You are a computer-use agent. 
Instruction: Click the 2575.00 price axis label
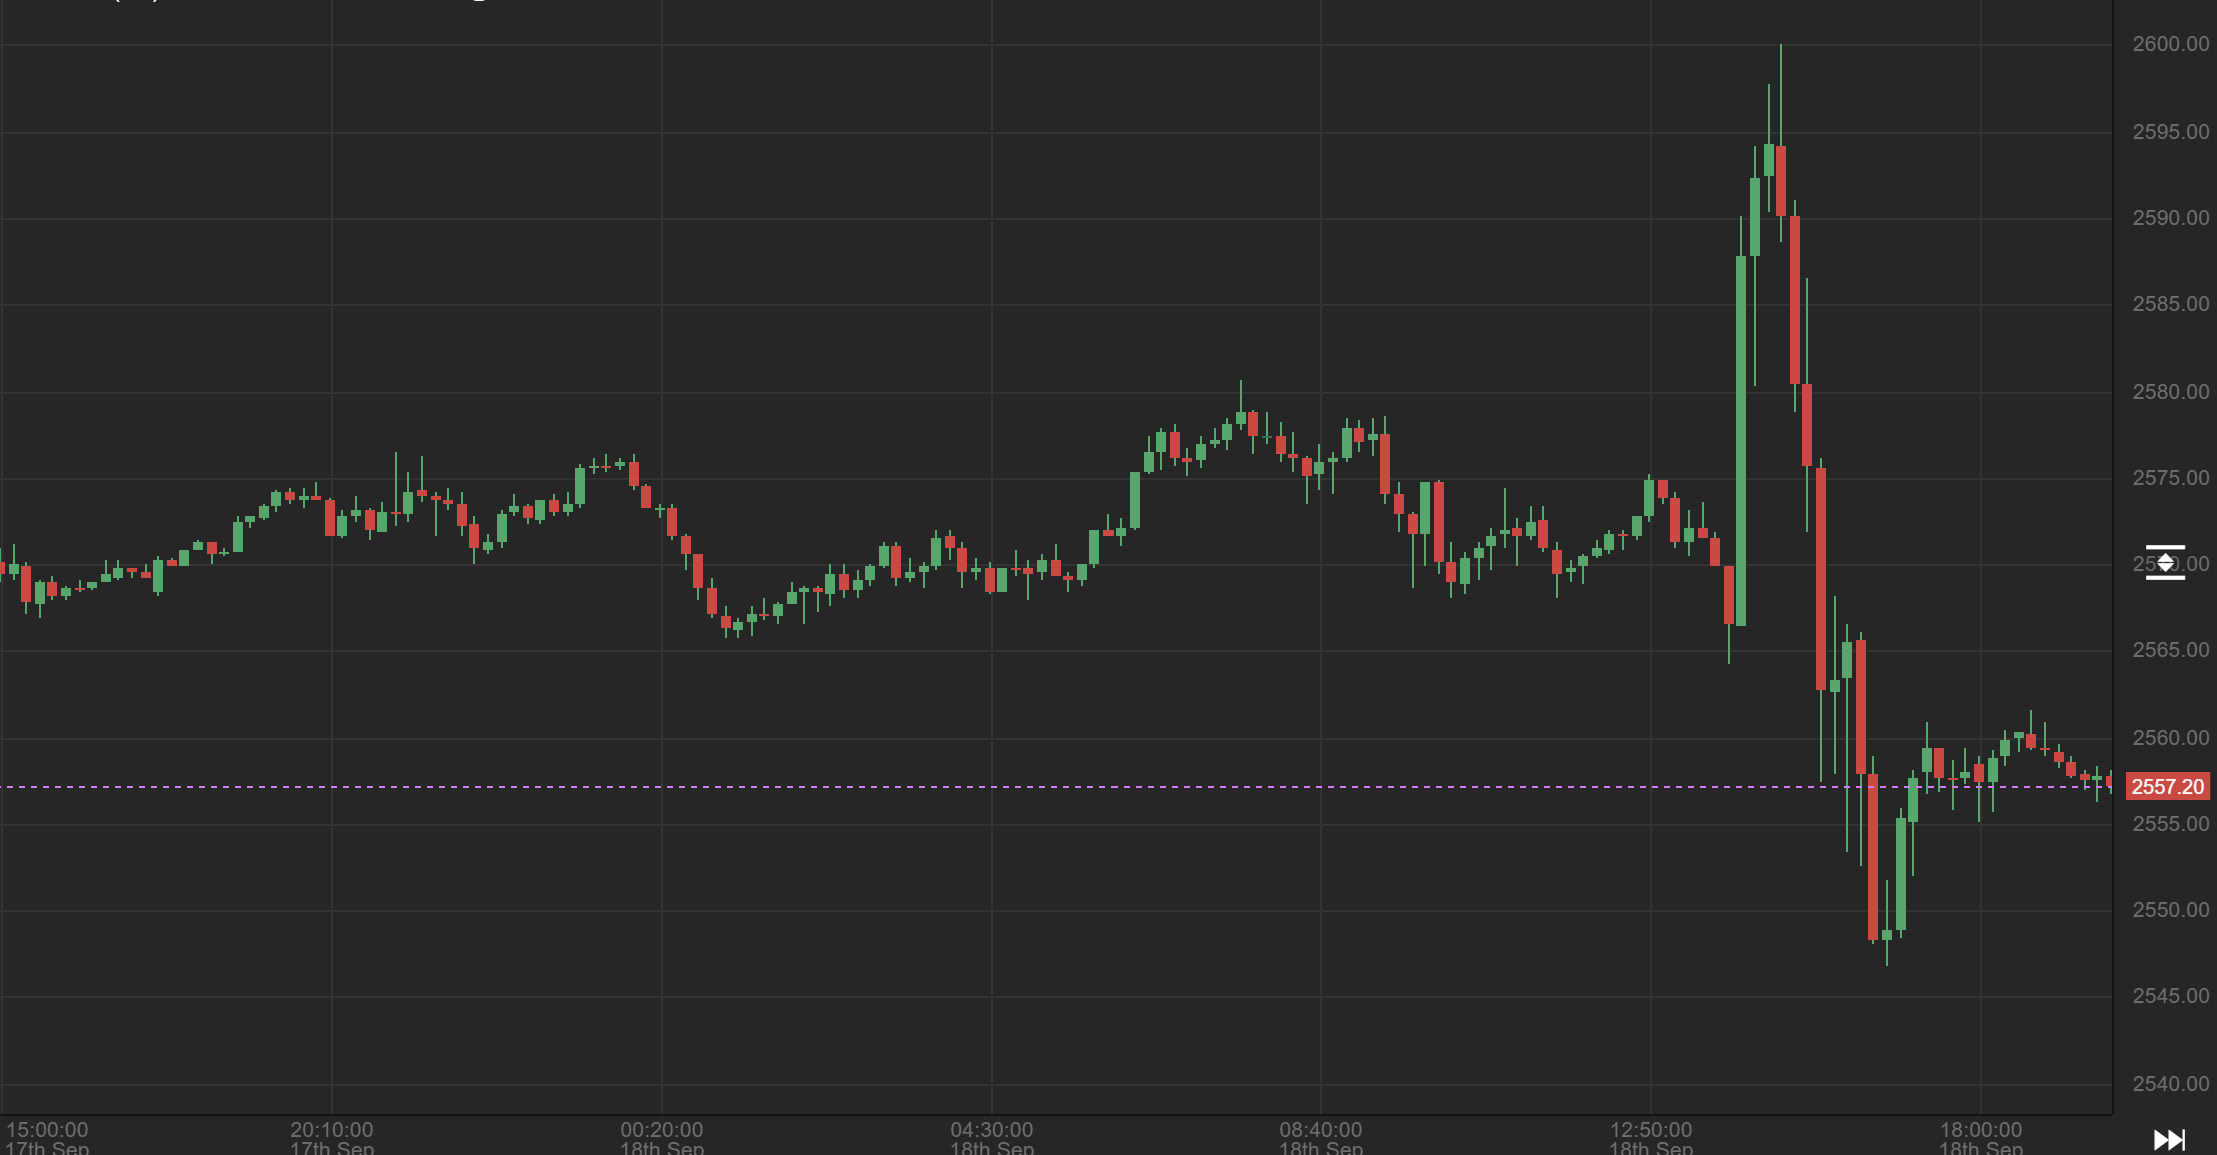pyautogui.click(x=2170, y=478)
